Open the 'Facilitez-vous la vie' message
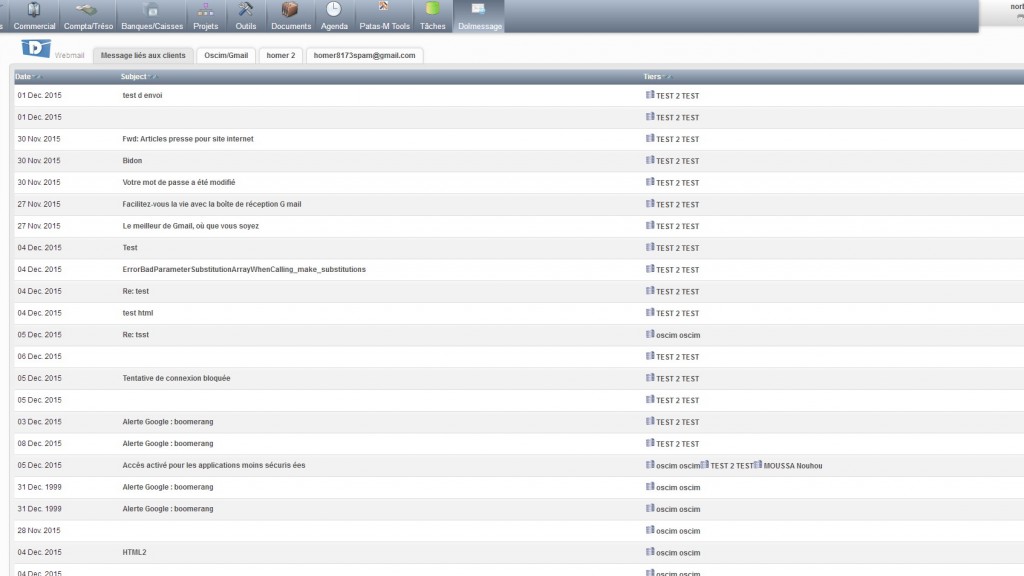This screenshot has width=1024, height=576. pos(212,204)
